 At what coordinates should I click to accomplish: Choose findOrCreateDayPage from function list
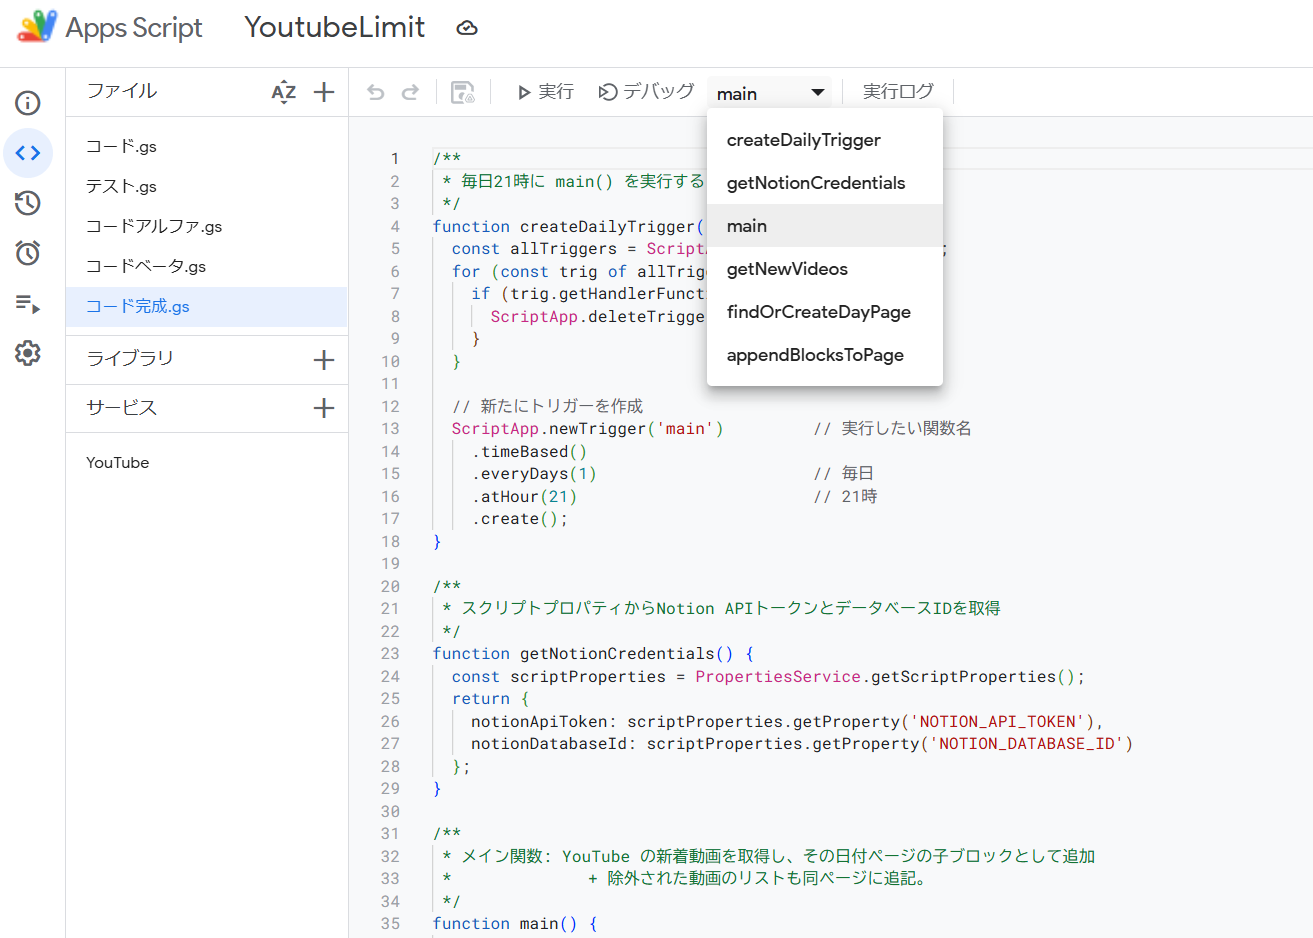coord(824,312)
